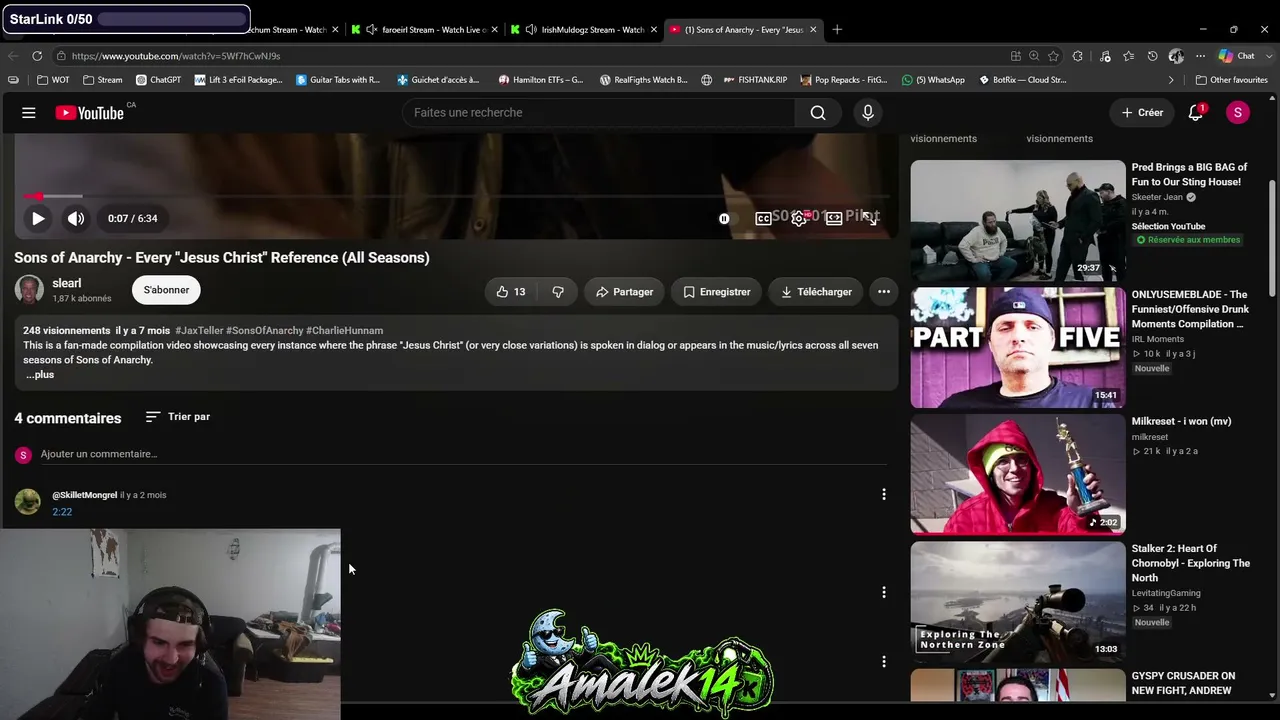Save the video with Enregistrer

716,292
